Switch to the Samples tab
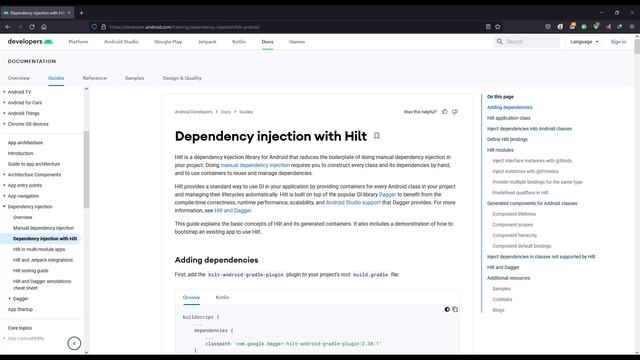 pyautogui.click(x=135, y=78)
